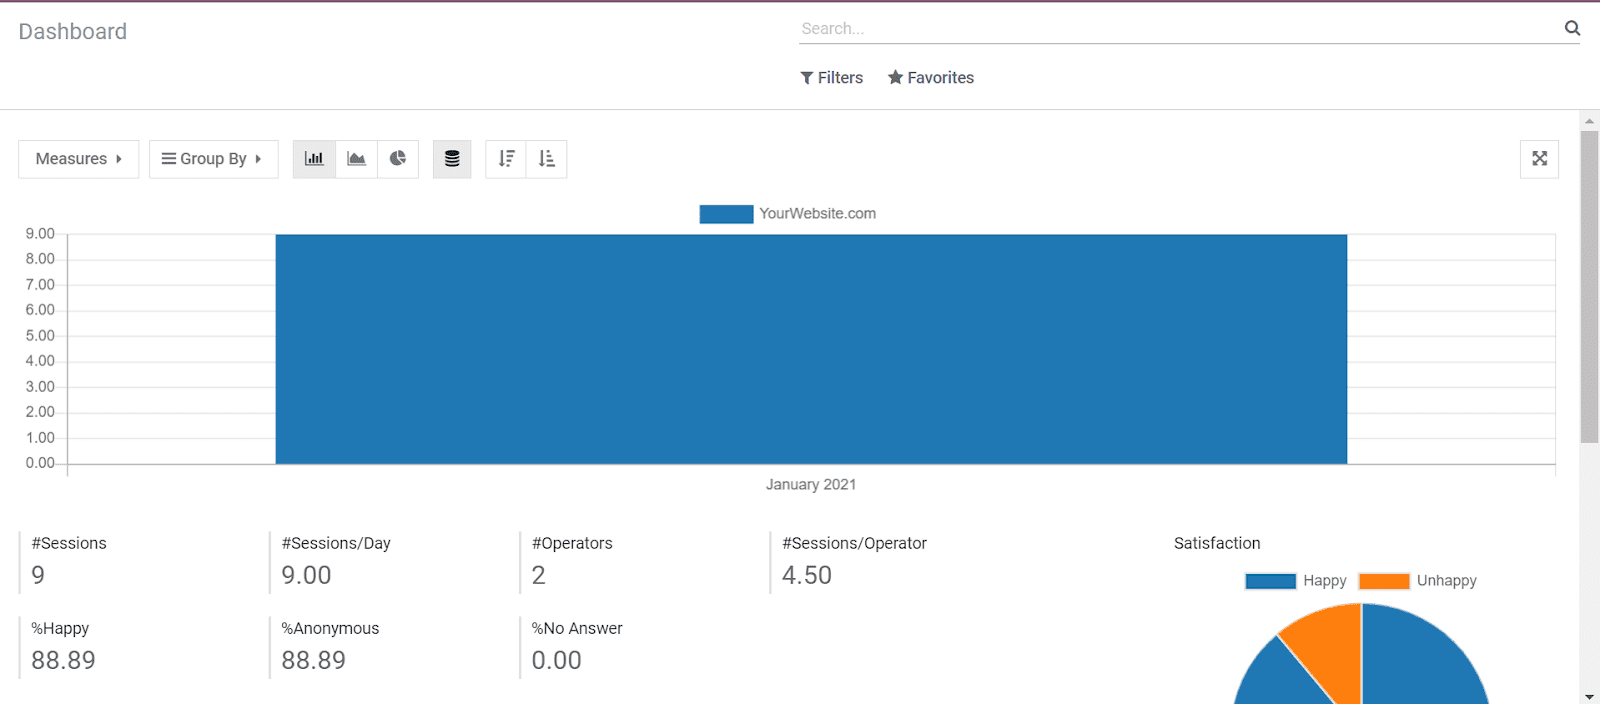Expand the chart to fullscreen

coord(1539,159)
